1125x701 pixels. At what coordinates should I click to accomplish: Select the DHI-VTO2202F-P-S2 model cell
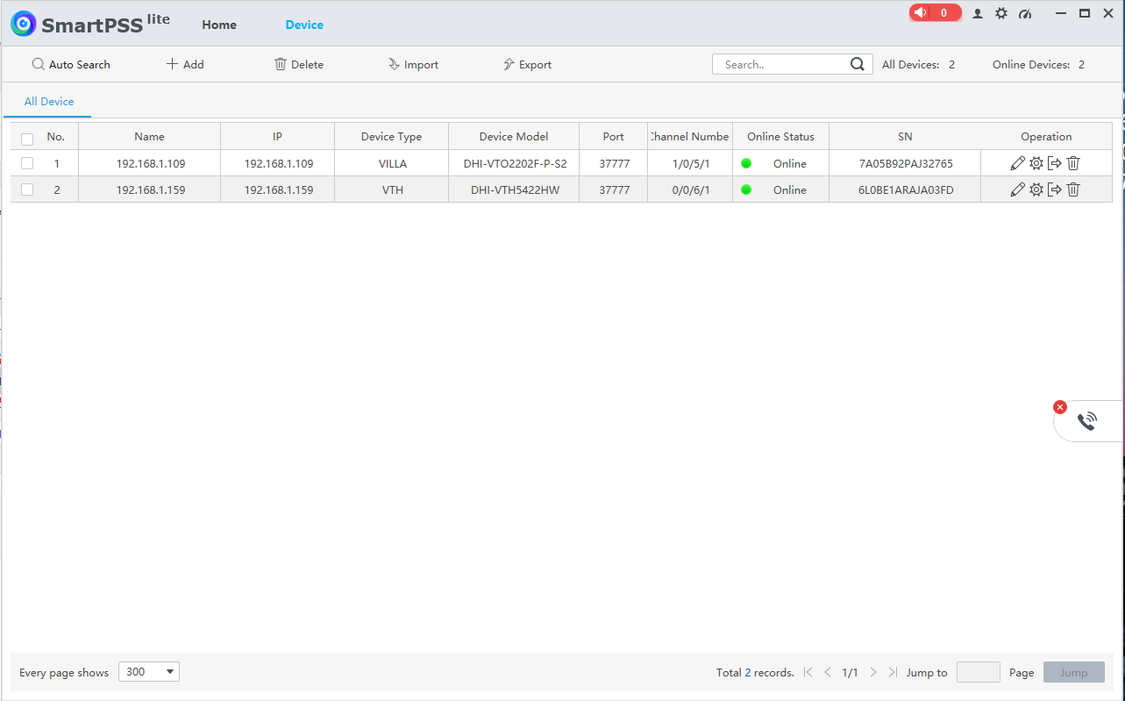tap(514, 164)
